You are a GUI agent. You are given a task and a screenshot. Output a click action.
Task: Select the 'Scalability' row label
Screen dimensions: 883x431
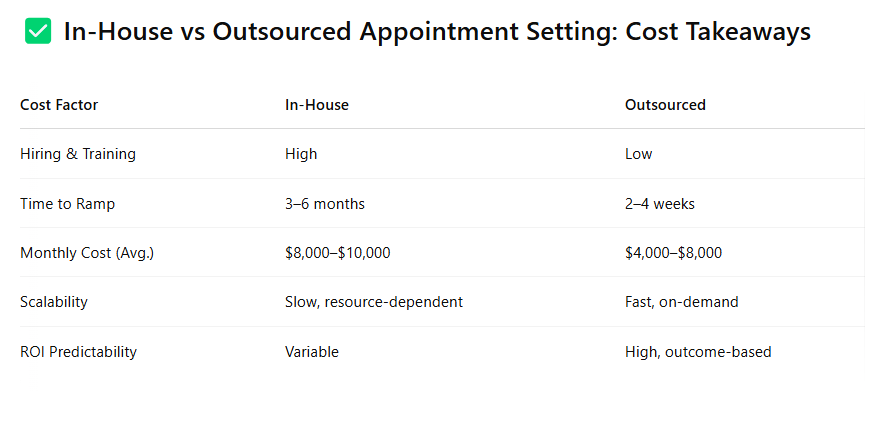(54, 302)
